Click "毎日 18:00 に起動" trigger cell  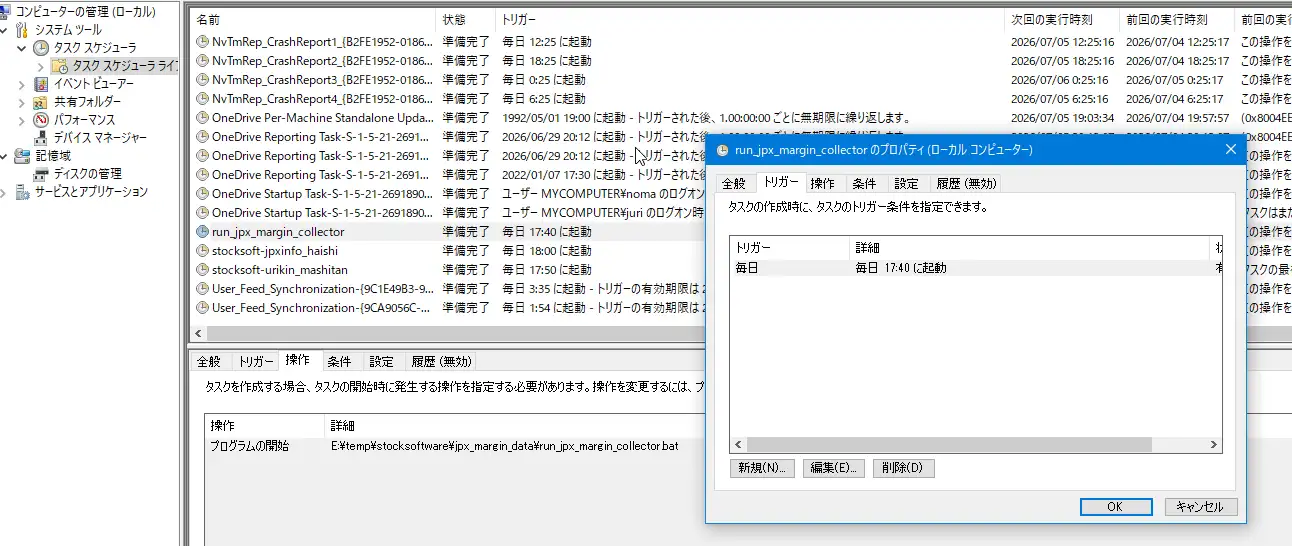click(x=546, y=251)
